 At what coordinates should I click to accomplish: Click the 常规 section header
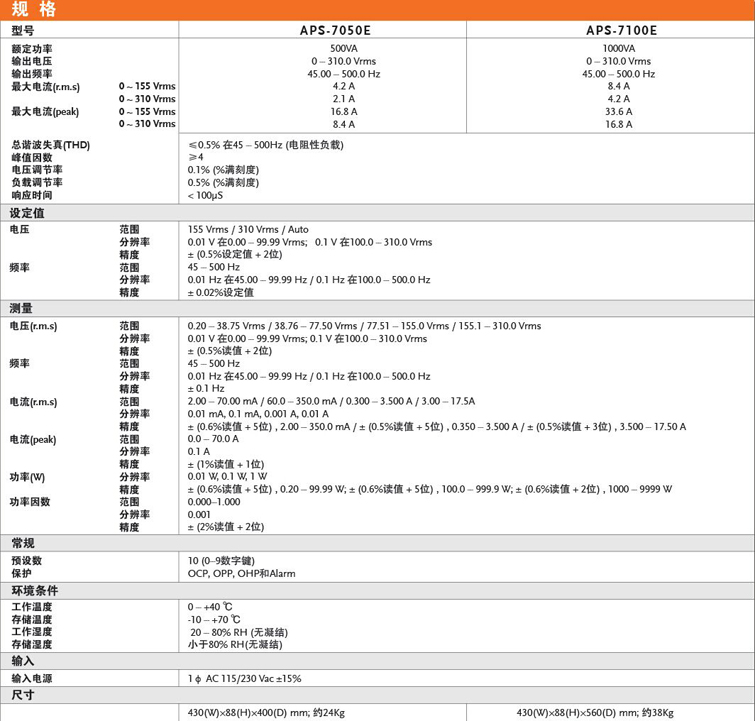pos(22,543)
